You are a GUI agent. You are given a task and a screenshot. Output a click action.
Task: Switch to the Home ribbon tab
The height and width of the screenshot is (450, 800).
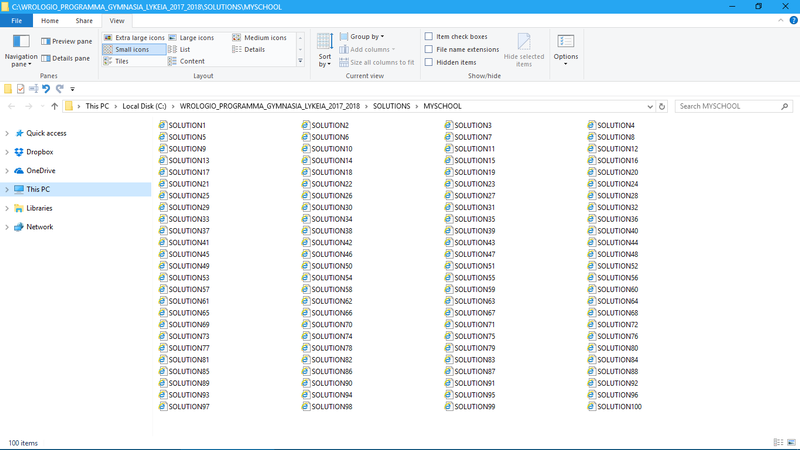tap(49, 20)
